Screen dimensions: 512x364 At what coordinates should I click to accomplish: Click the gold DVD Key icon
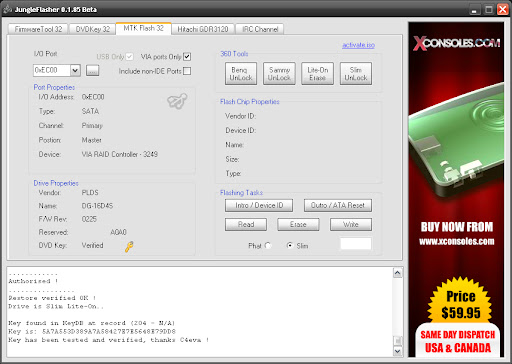(129, 246)
